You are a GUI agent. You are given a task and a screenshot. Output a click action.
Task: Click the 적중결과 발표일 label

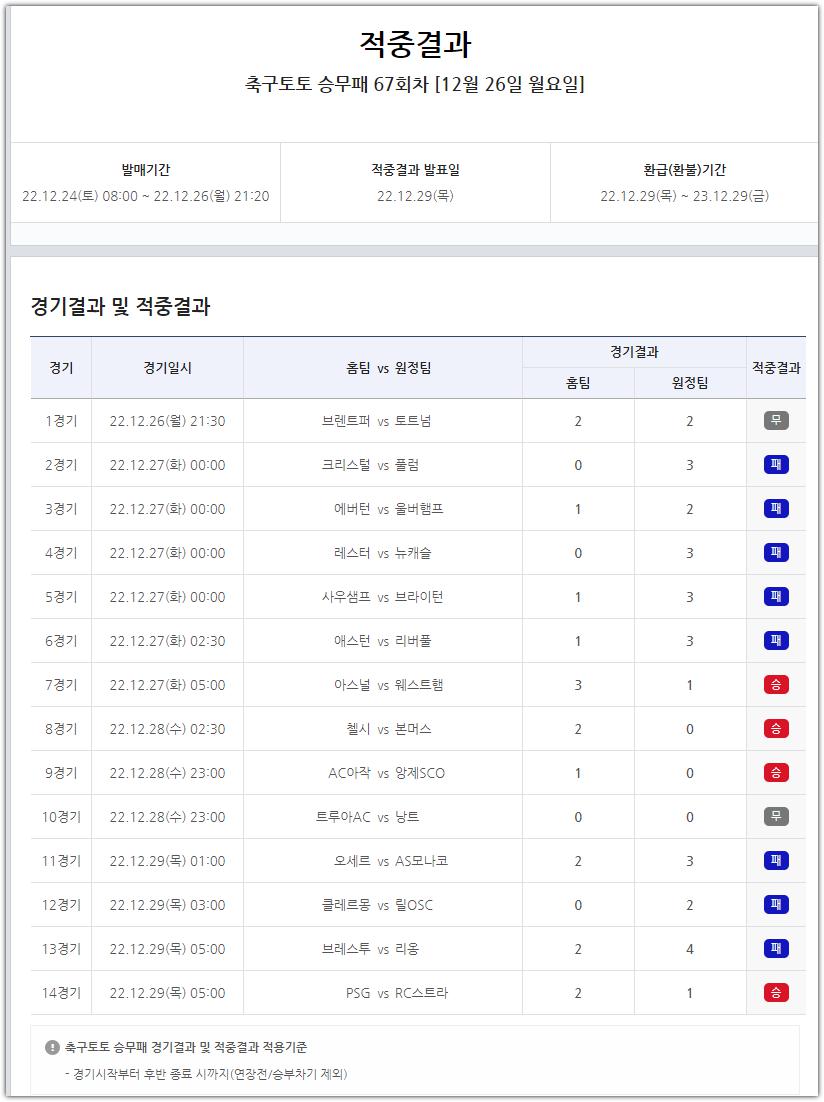click(415, 169)
